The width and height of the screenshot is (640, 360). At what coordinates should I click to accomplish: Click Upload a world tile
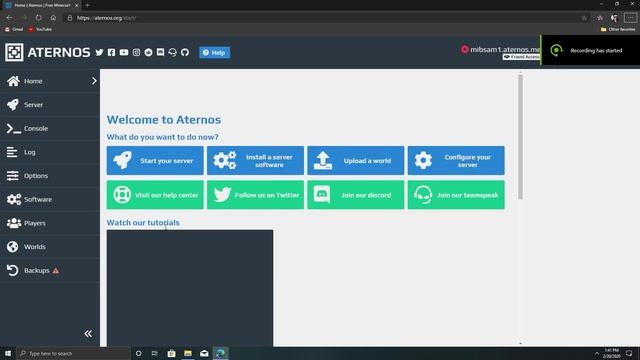pos(356,160)
